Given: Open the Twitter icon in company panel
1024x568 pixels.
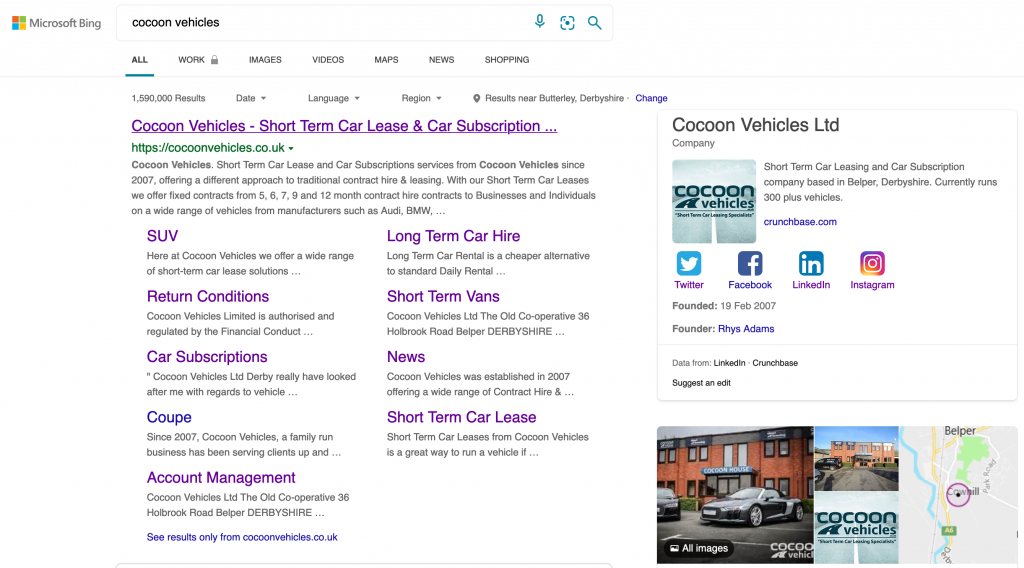Looking at the screenshot, I should coord(689,264).
